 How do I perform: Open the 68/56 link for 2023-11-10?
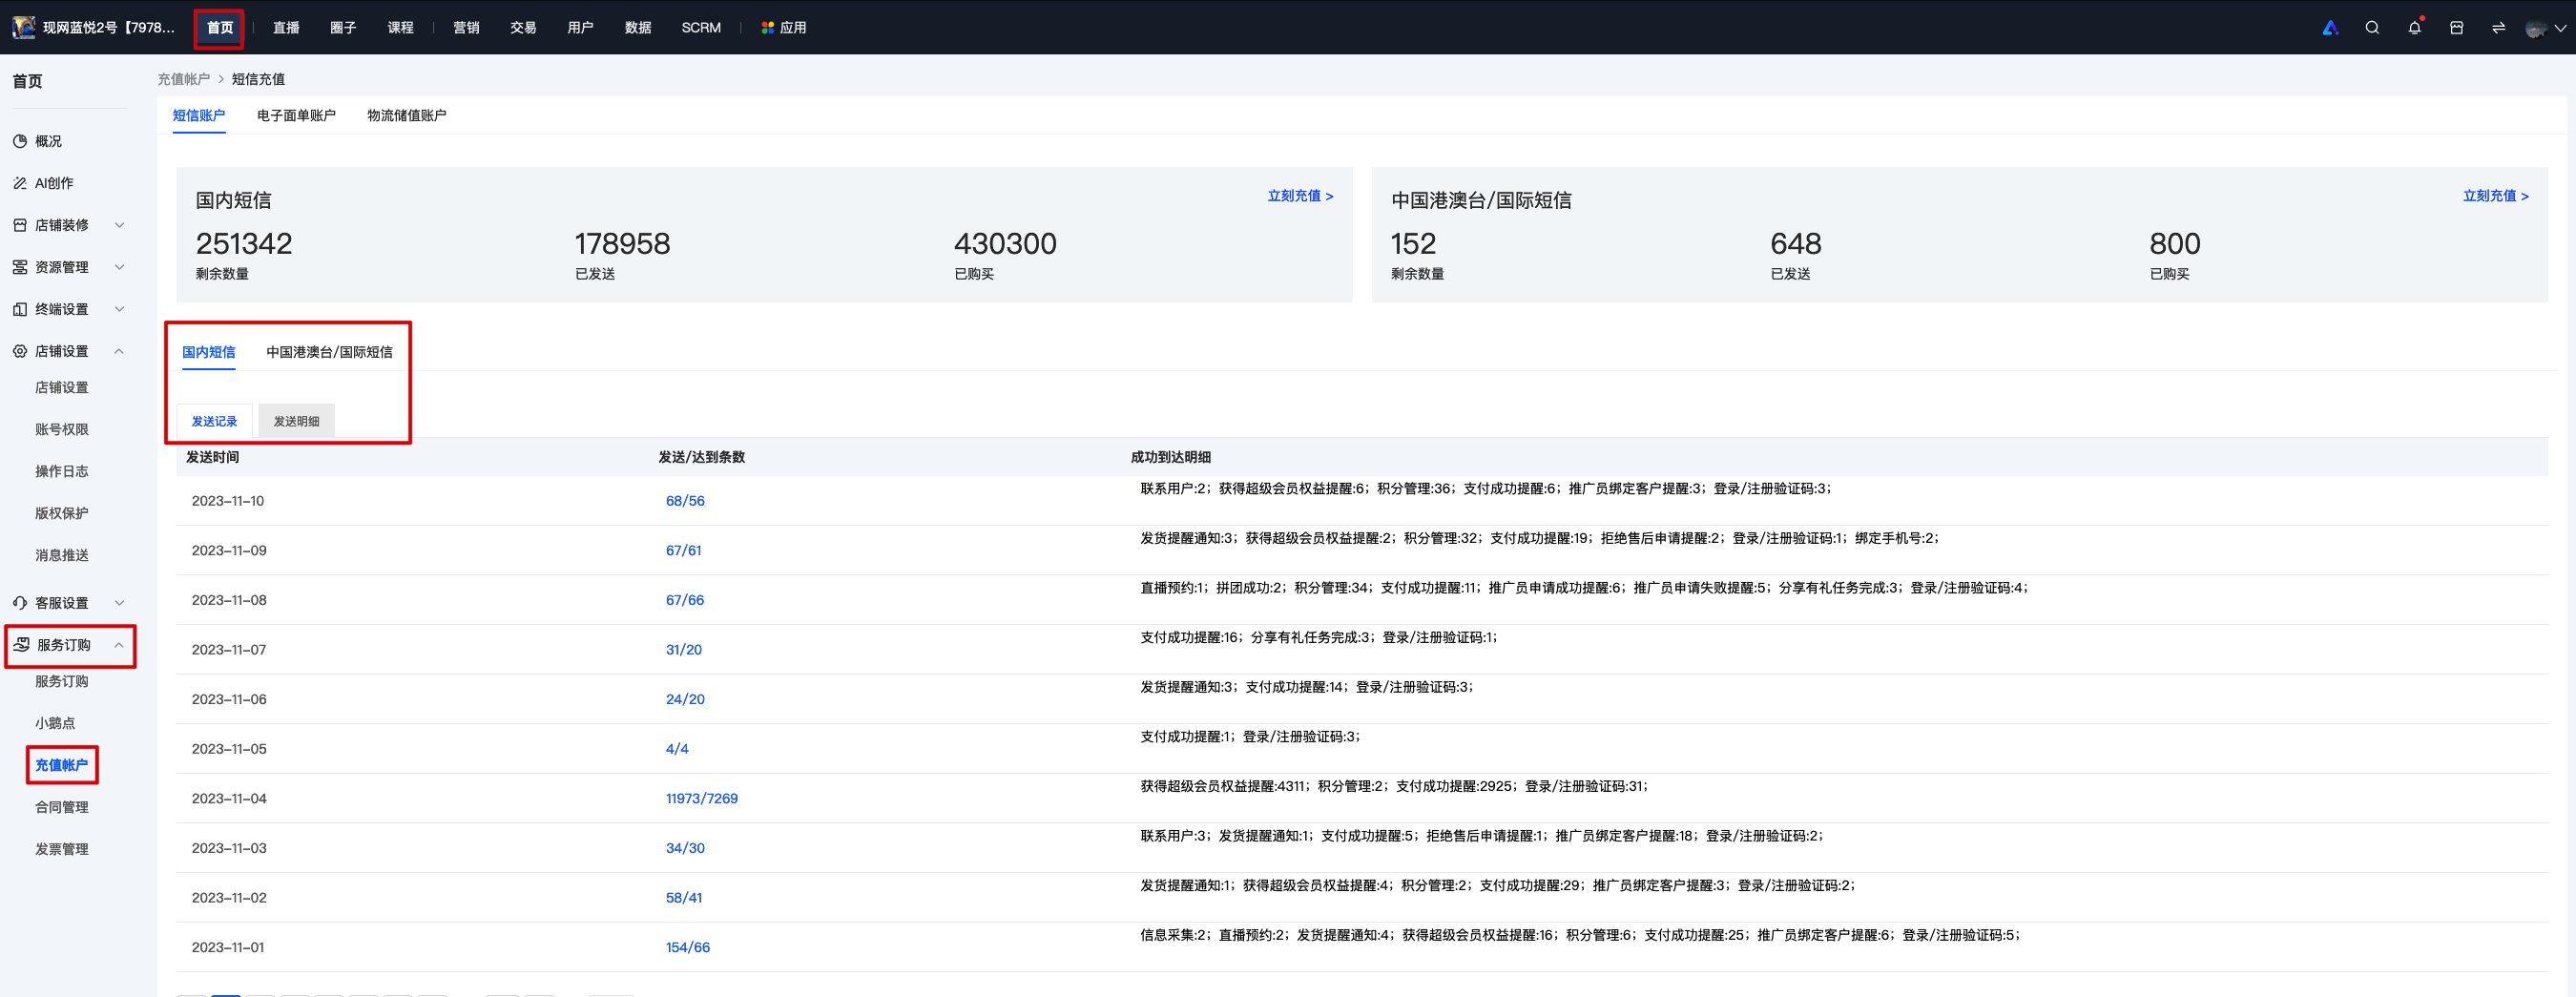(685, 501)
